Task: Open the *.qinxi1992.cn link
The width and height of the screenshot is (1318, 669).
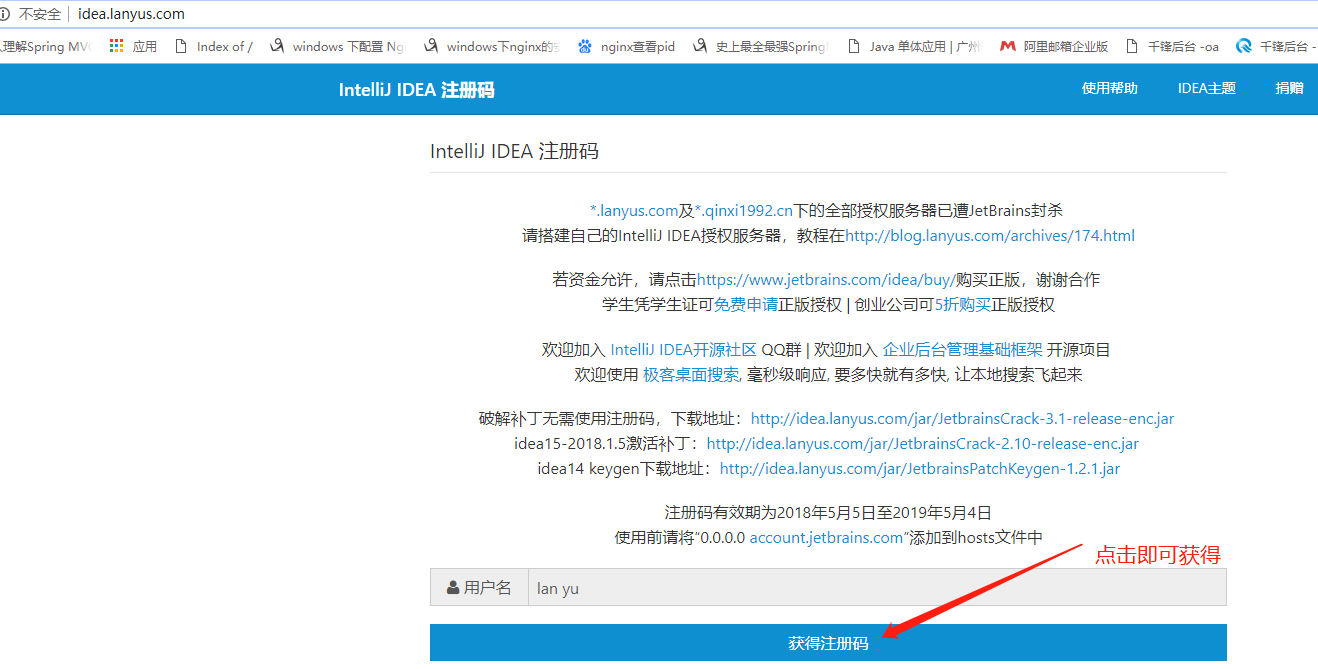Action: pyautogui.click(x=744, y=210)
